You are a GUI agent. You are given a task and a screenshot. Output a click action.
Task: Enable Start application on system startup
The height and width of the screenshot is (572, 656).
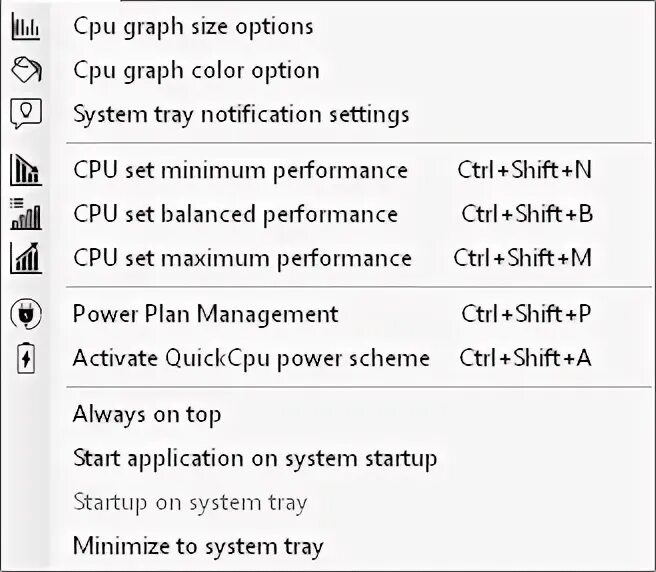point(255,458)
